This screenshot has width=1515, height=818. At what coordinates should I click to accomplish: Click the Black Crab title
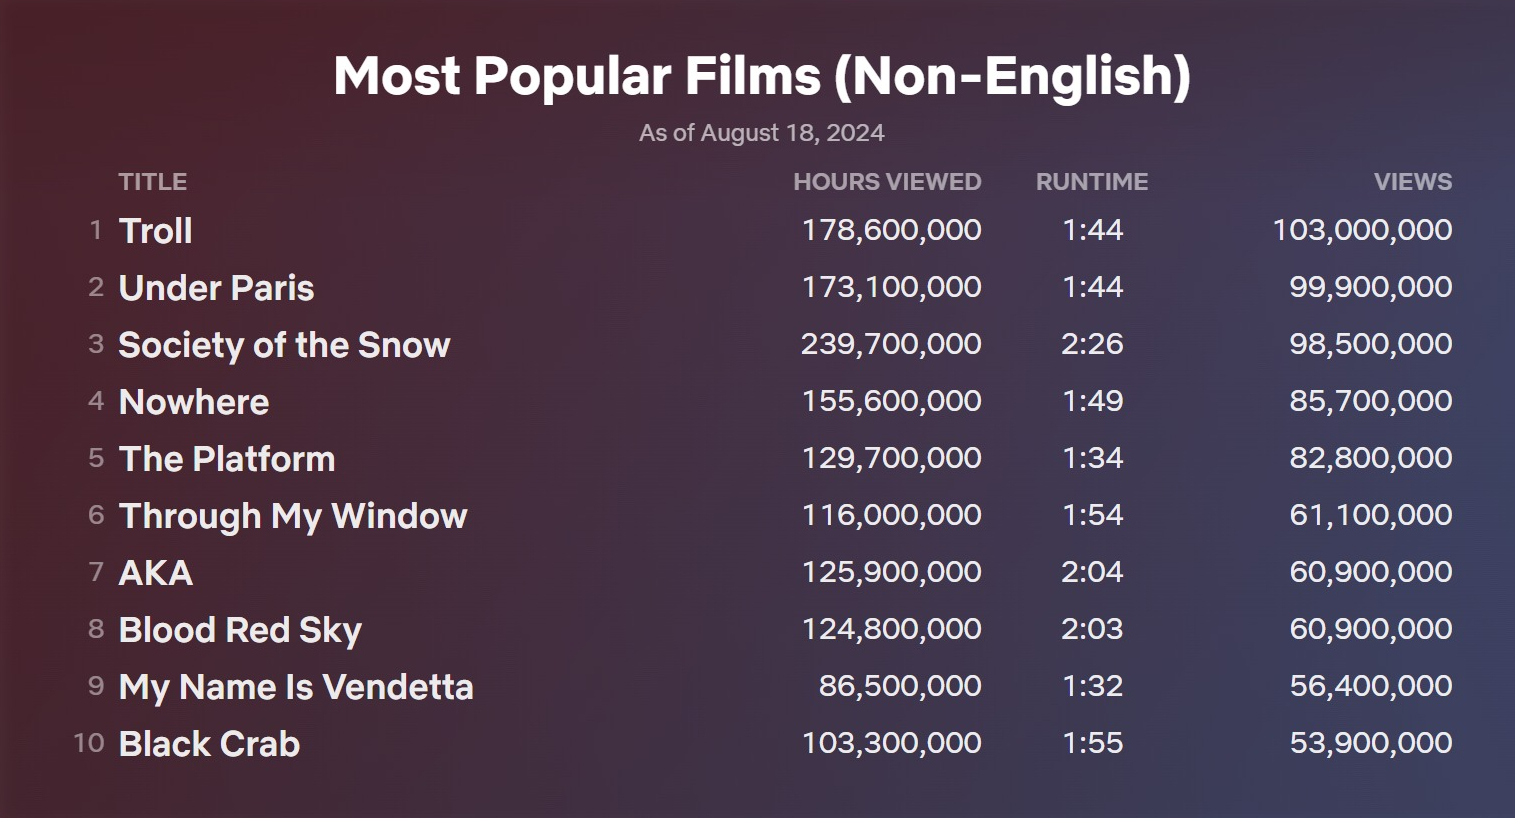[x=209, y=744]
